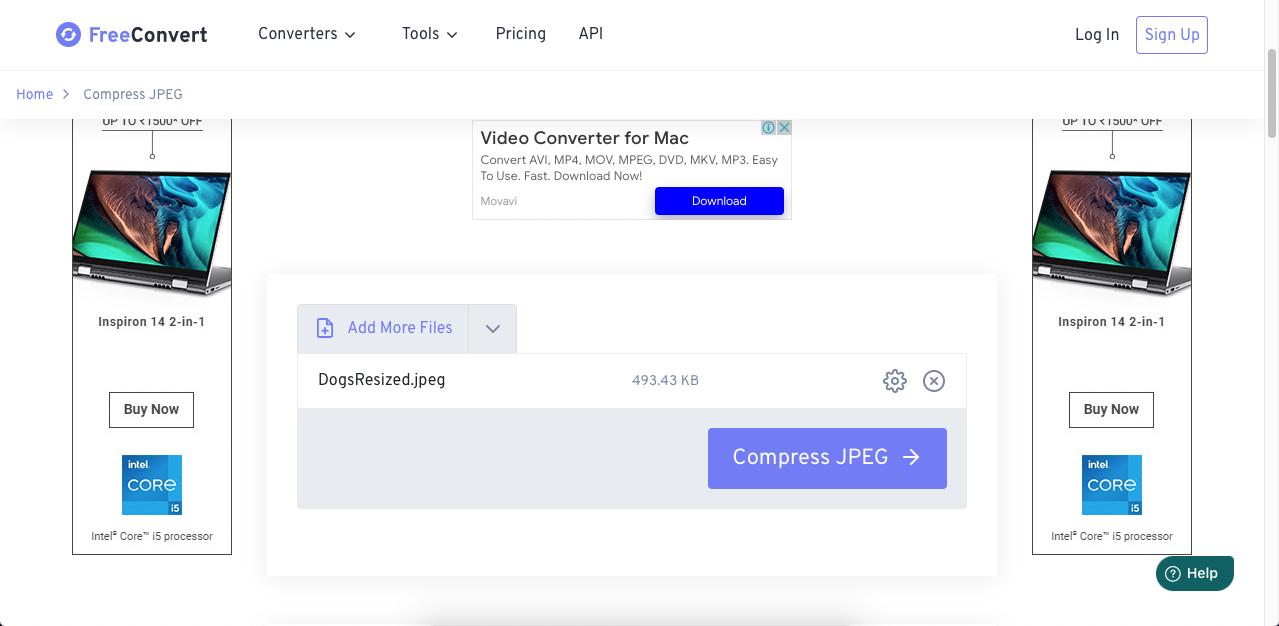Open the Converters dropdown menu

tap(306, 34)
